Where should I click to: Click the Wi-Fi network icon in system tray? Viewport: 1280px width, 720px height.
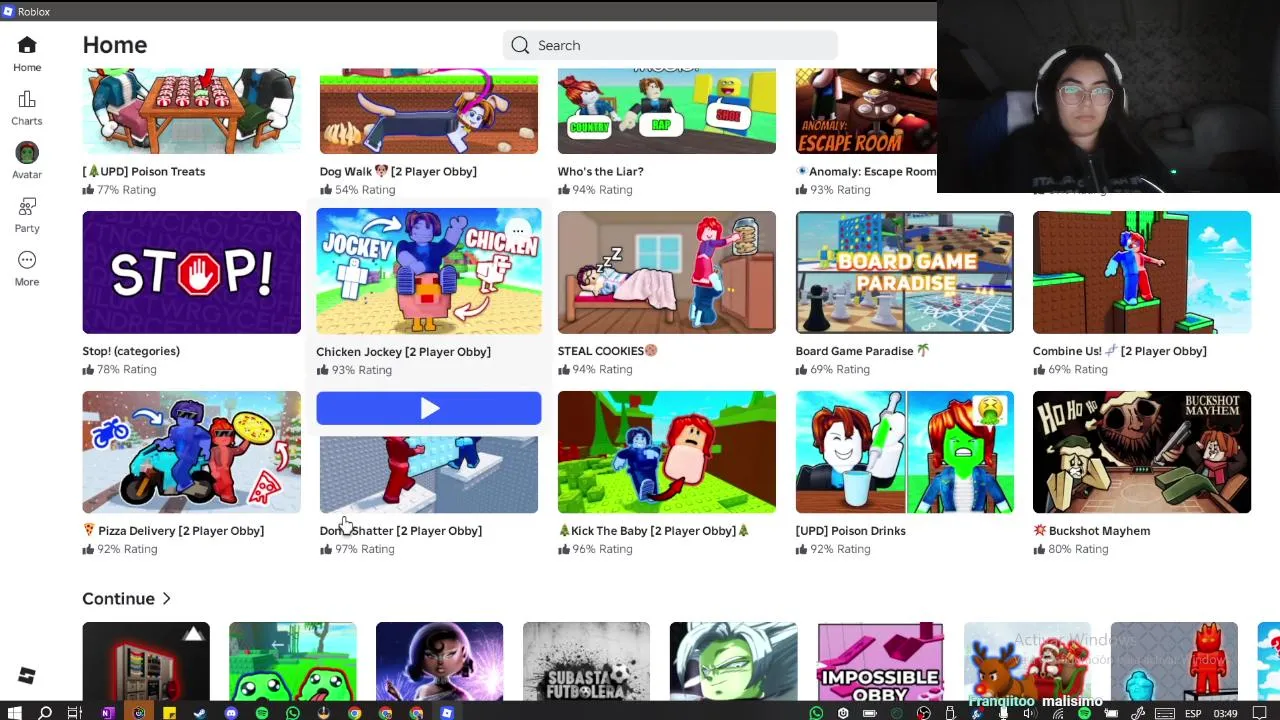(1058, 713)
